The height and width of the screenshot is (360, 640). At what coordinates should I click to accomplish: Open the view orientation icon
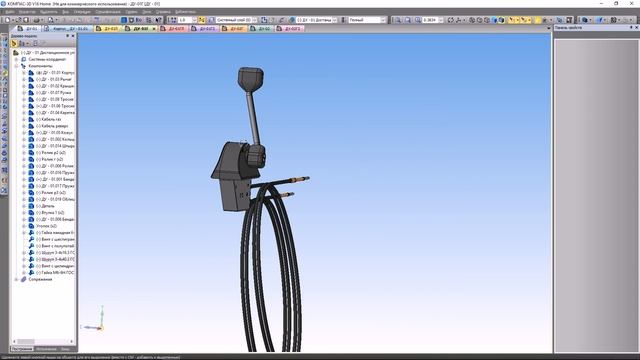(459, 20)
